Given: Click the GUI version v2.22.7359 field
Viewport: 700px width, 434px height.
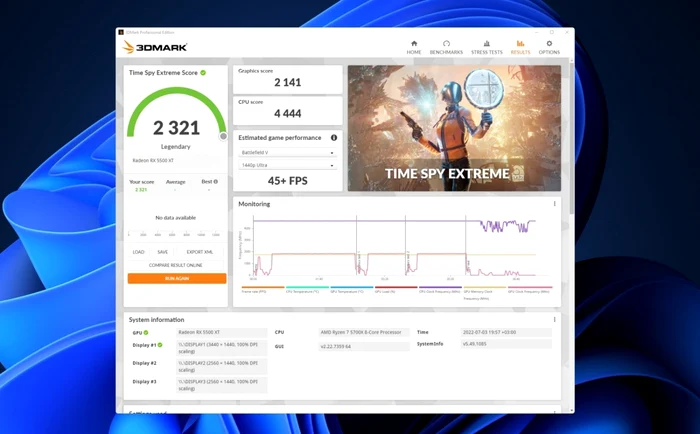Looking at the screenshot, I should (x=364, y=346).
